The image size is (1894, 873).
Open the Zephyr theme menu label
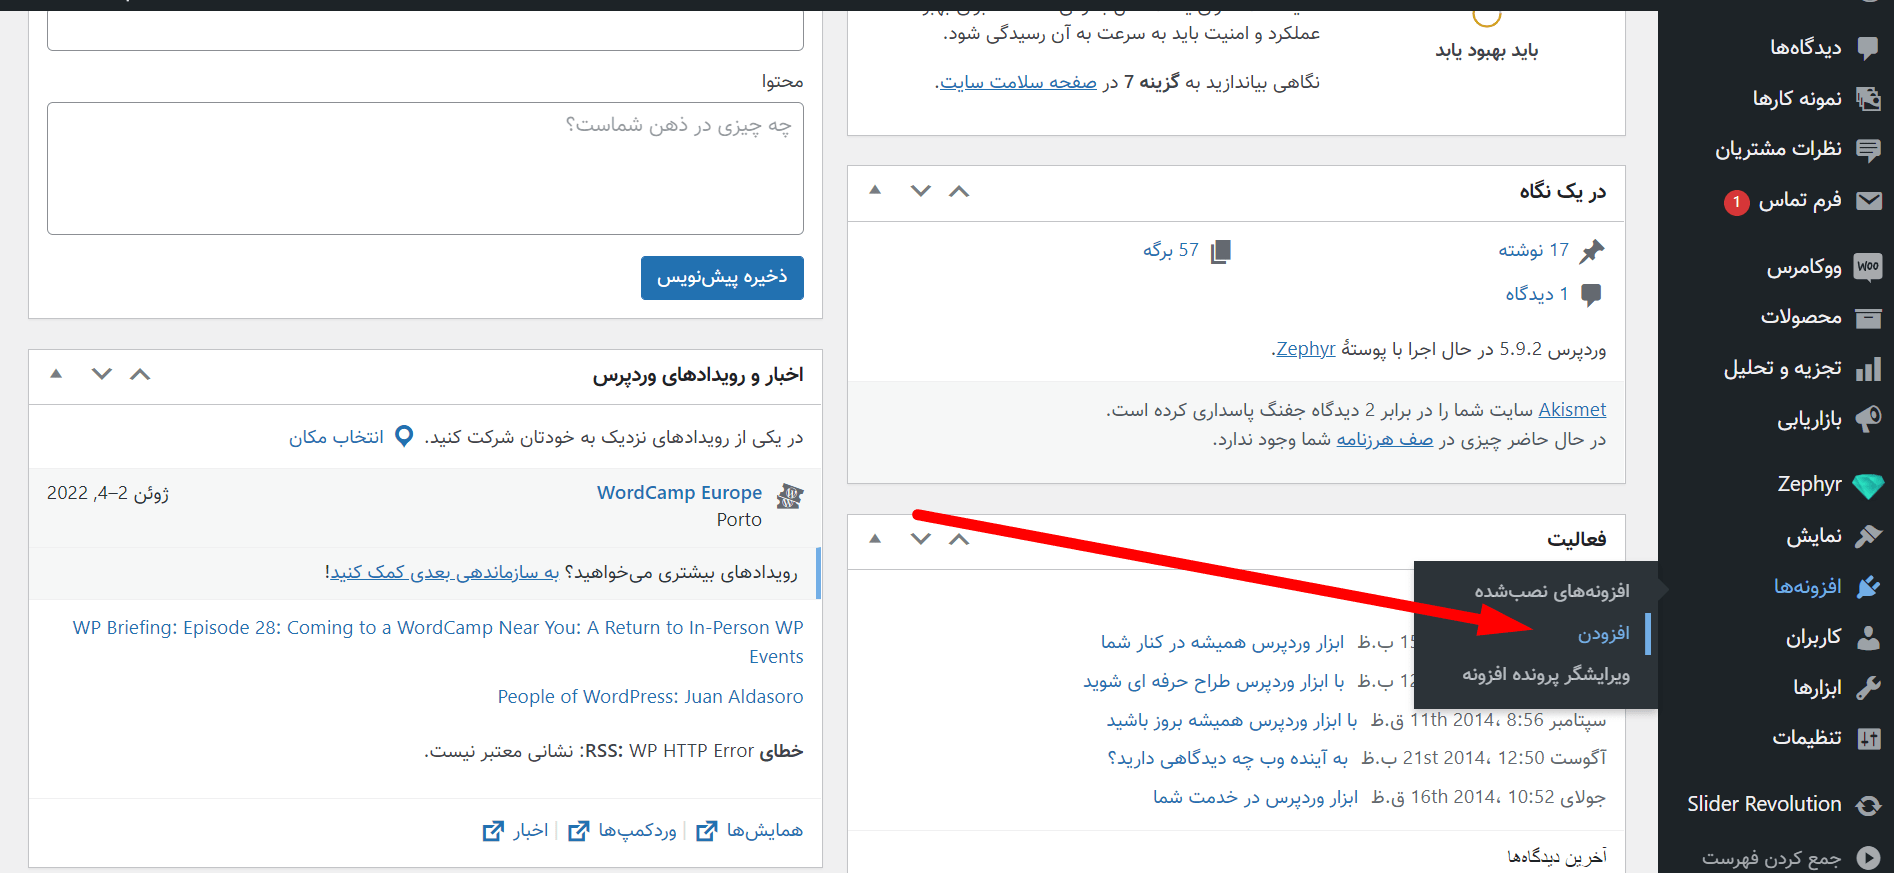coord(1809,484)
